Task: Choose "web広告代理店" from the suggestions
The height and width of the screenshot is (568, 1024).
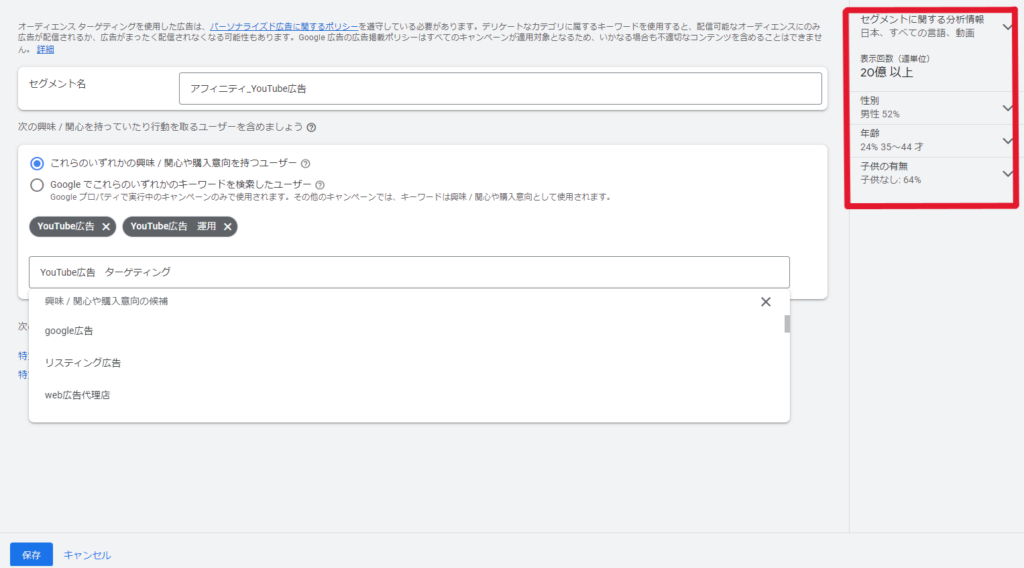Action: coord(77,395)
